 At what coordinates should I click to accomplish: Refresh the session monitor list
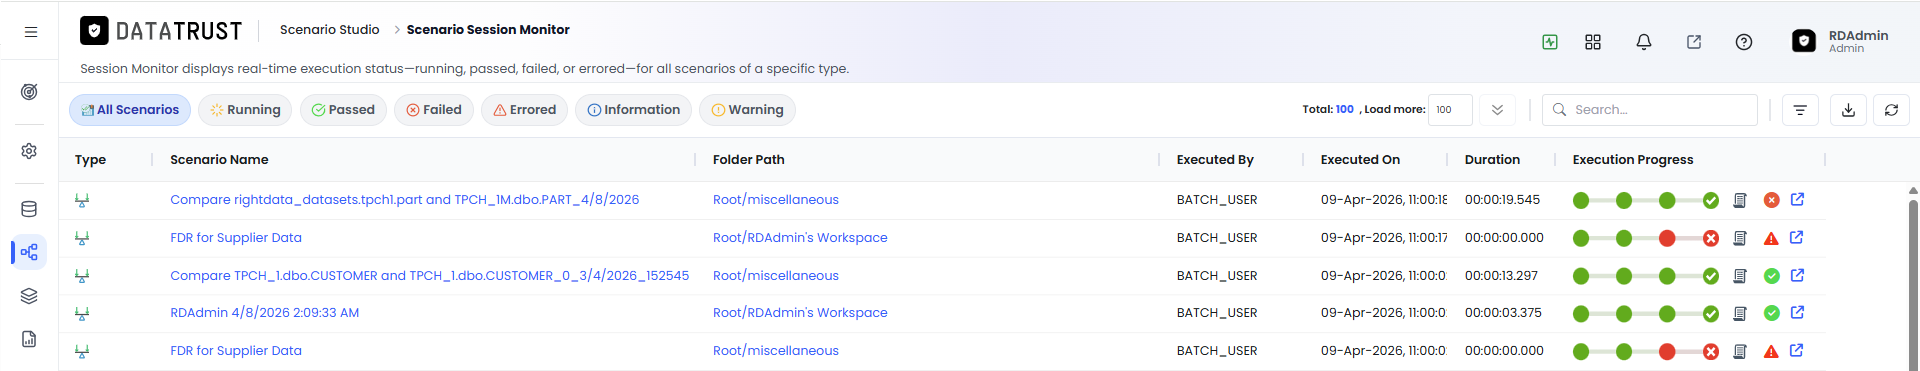(x=1891, y=110)
